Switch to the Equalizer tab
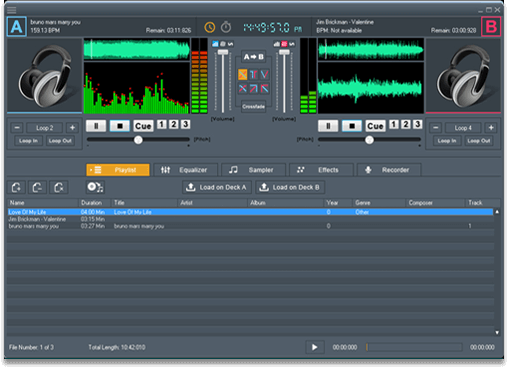Screen dimensions: 508x378 click(186, 170)
